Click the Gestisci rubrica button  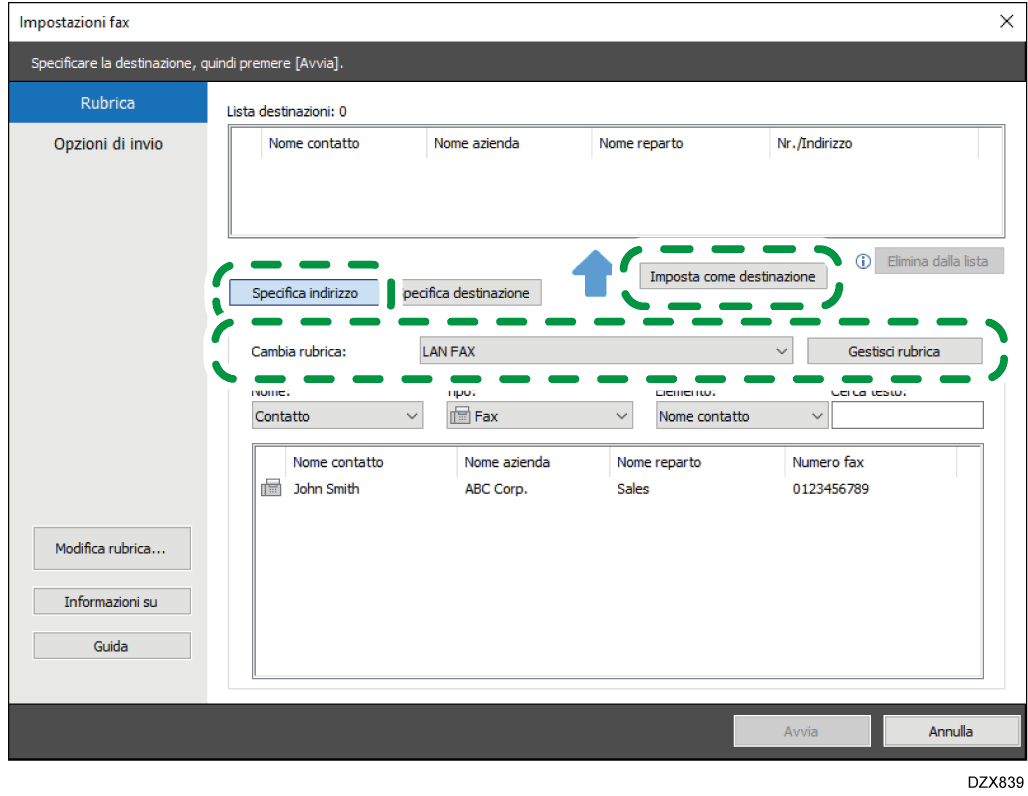click(x=894, y=351)
